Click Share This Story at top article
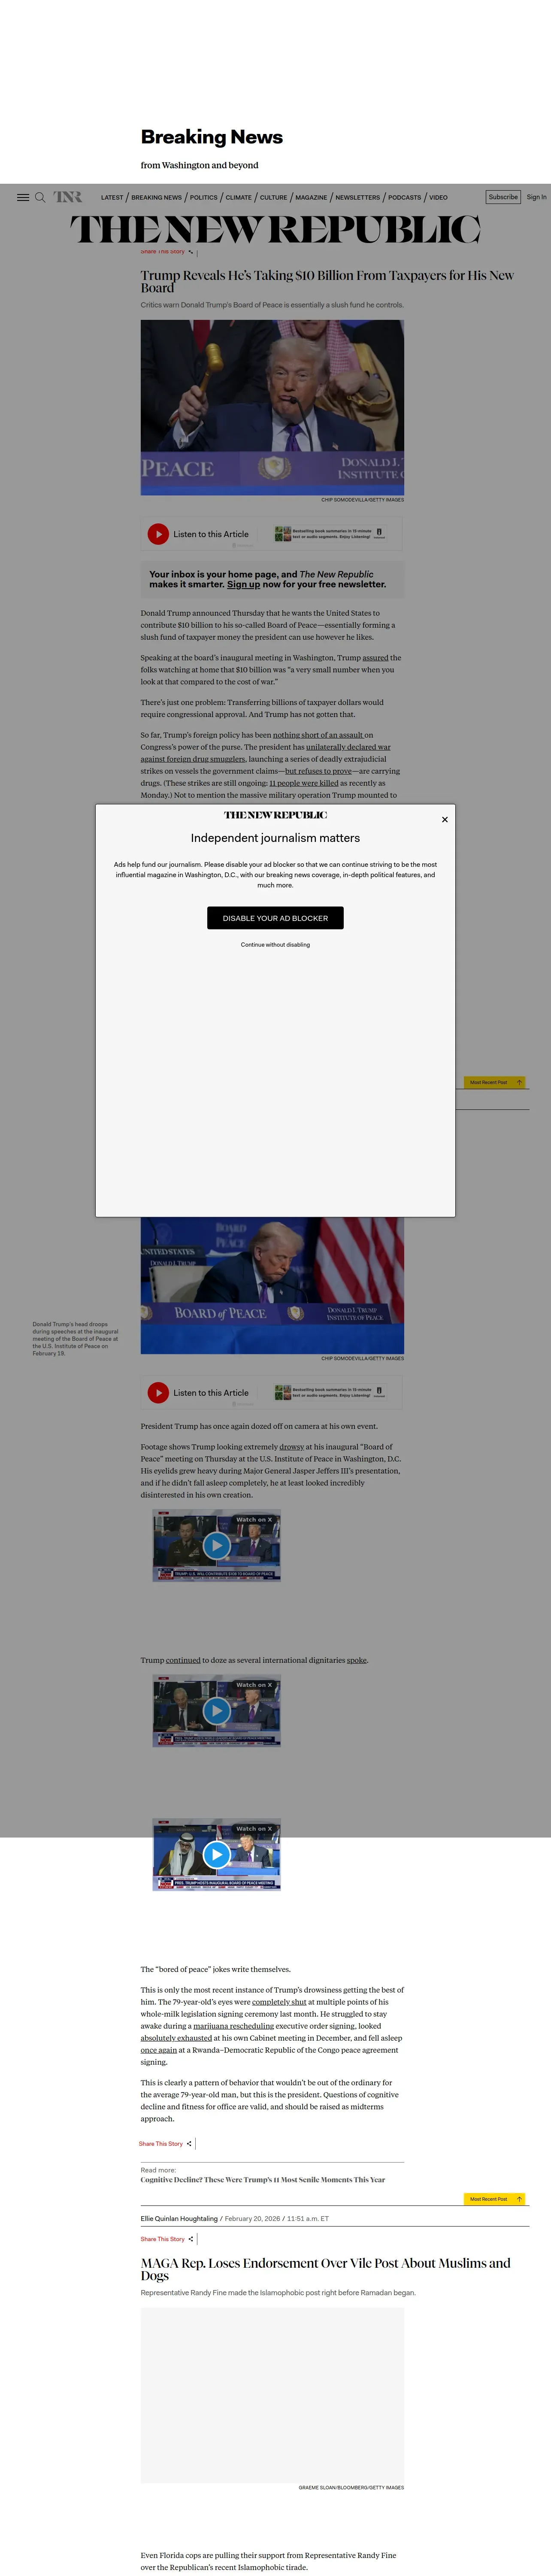 (x=167, y=252)
